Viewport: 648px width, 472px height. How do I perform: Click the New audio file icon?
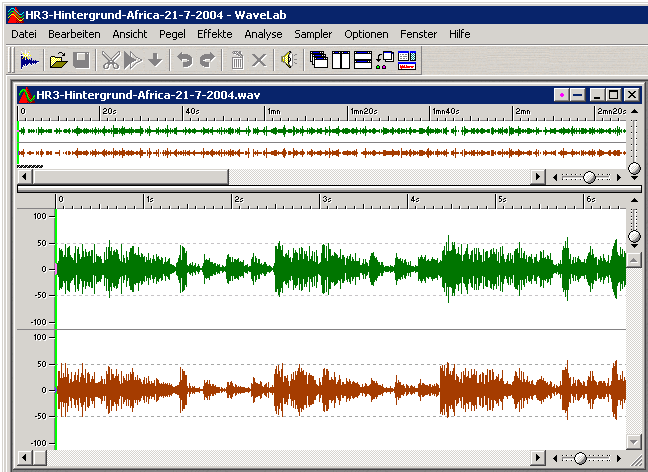tap(29, 60)
